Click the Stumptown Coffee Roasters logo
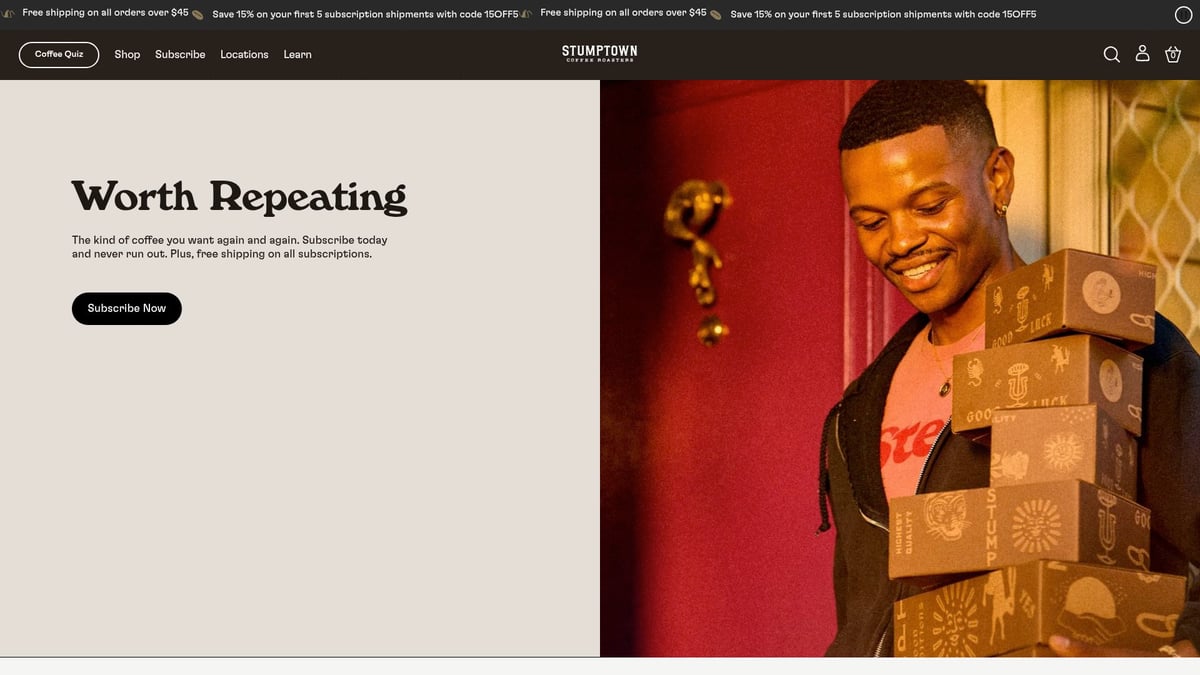1200x675 pixels. 599,54
